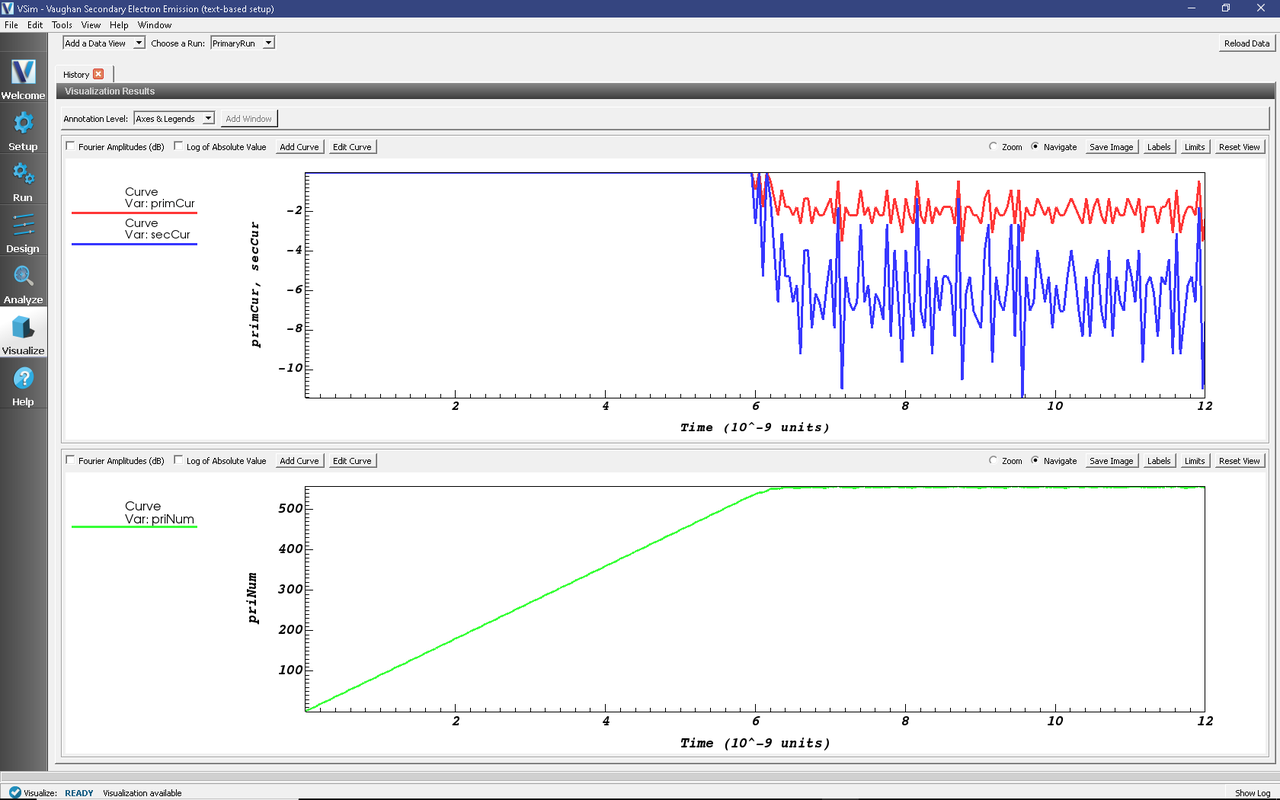
Task: Open the Window menu
Action: coord(154,25)
